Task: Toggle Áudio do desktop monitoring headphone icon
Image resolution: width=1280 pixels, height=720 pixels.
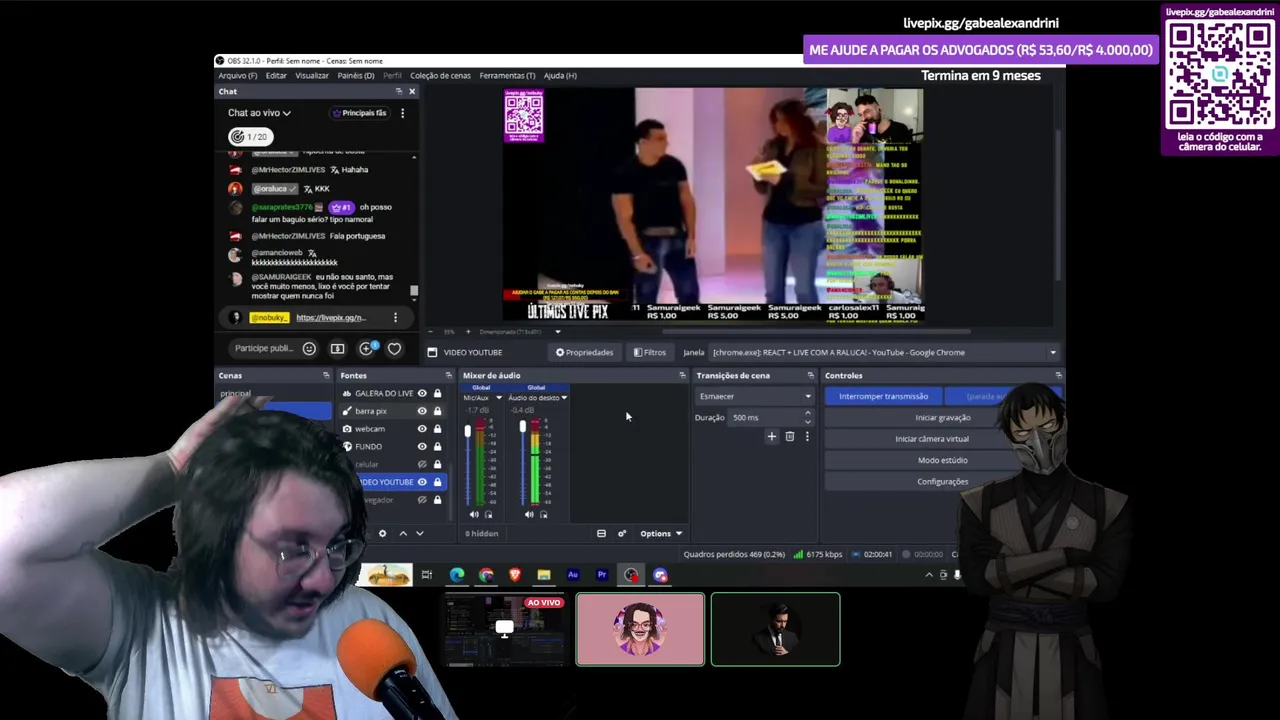Action: 543,514
